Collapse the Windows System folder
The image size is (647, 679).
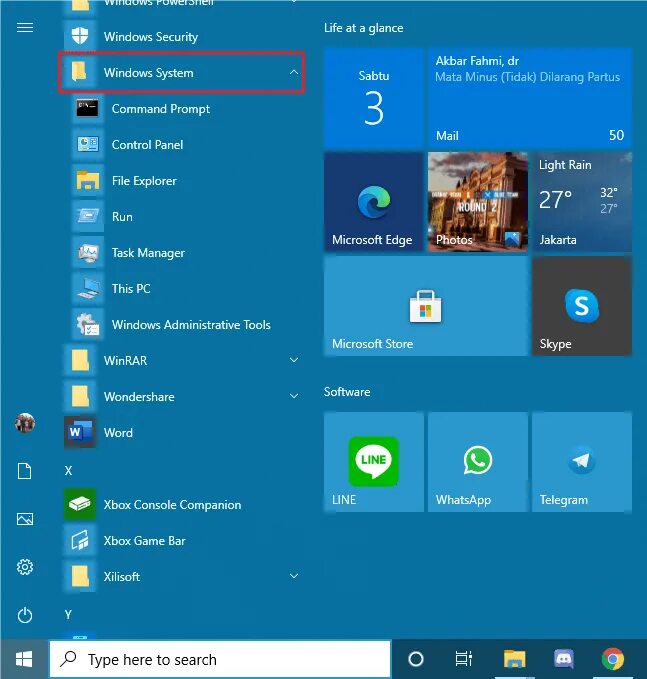click(294, 72)
